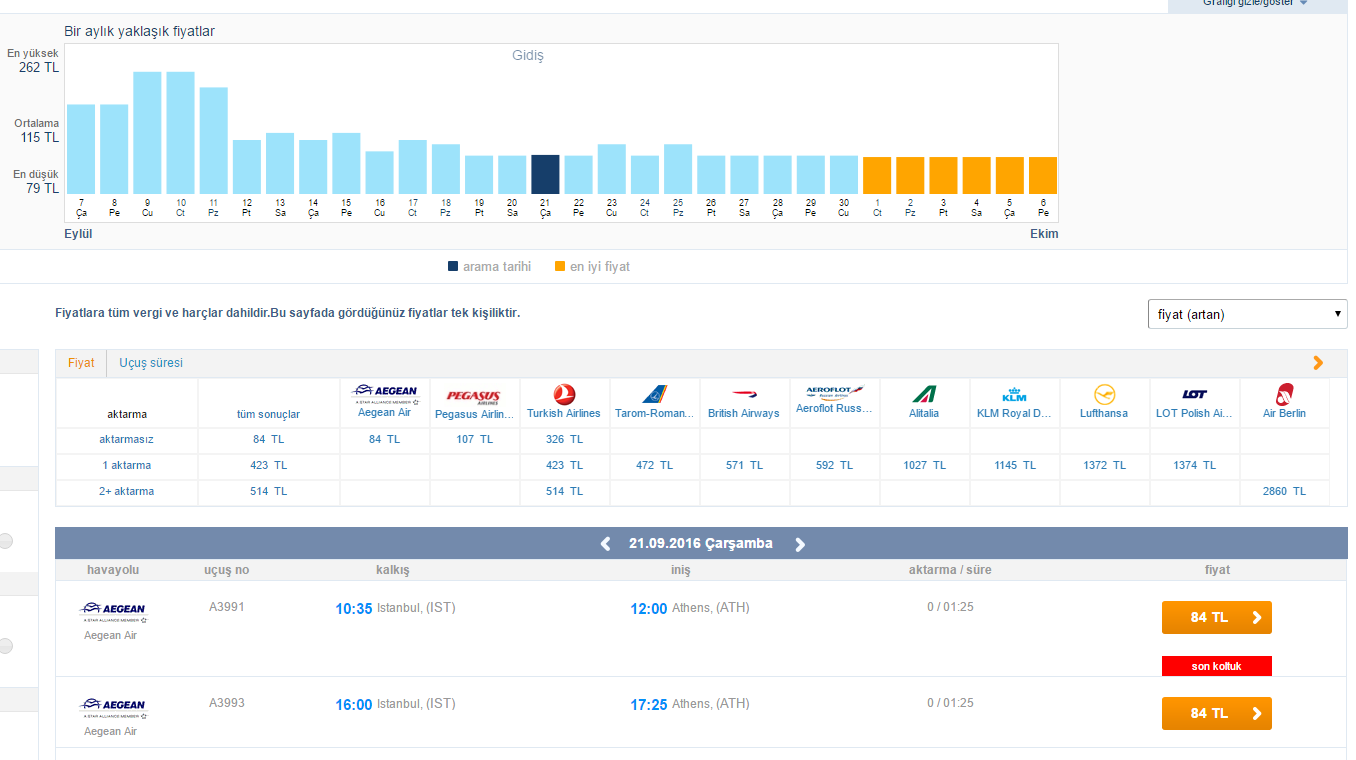Click the orange October 1 price bar
Image resolution: width=1356 pixels, height=760 pixels.
[x=877, y=175]
